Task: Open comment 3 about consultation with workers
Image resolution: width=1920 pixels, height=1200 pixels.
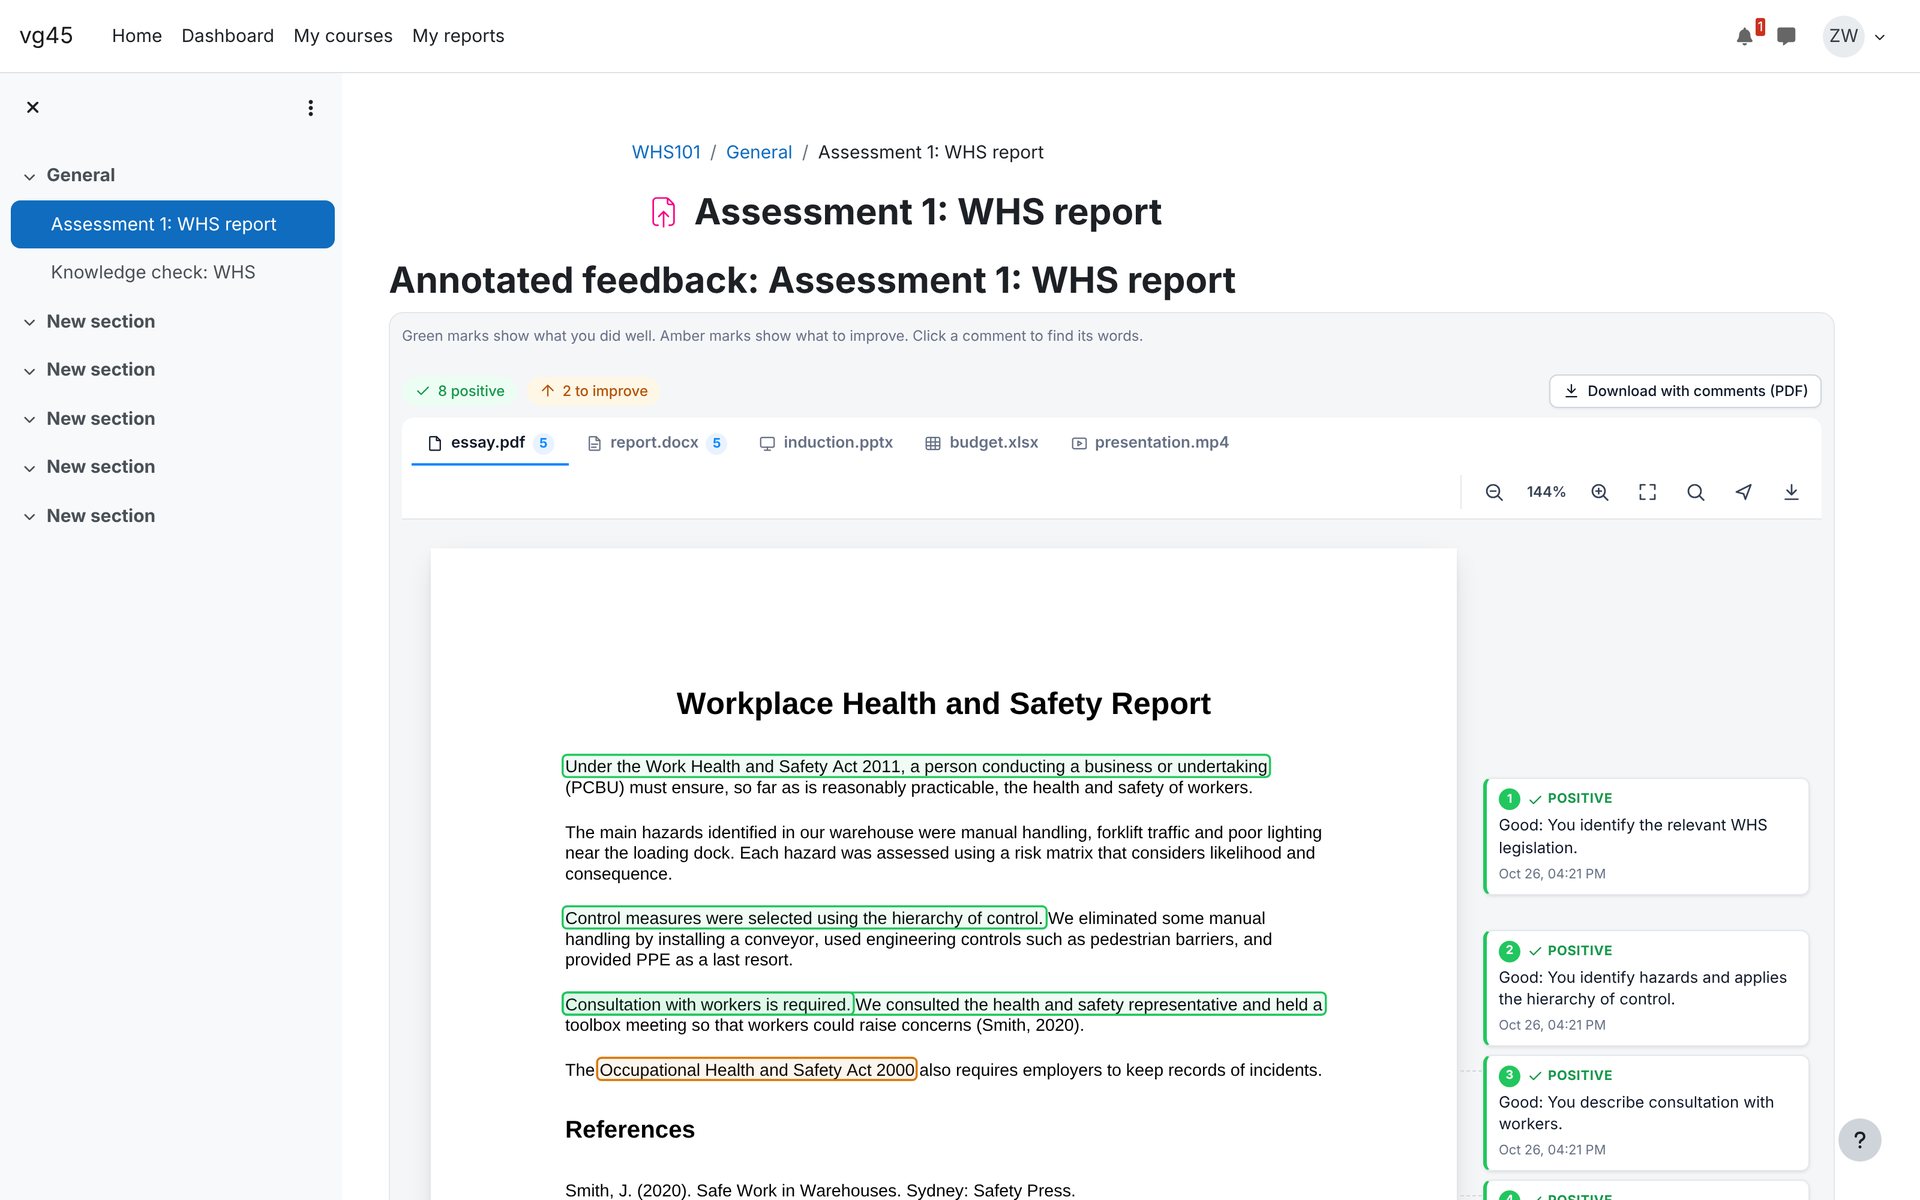Action: point(1646,1113)
